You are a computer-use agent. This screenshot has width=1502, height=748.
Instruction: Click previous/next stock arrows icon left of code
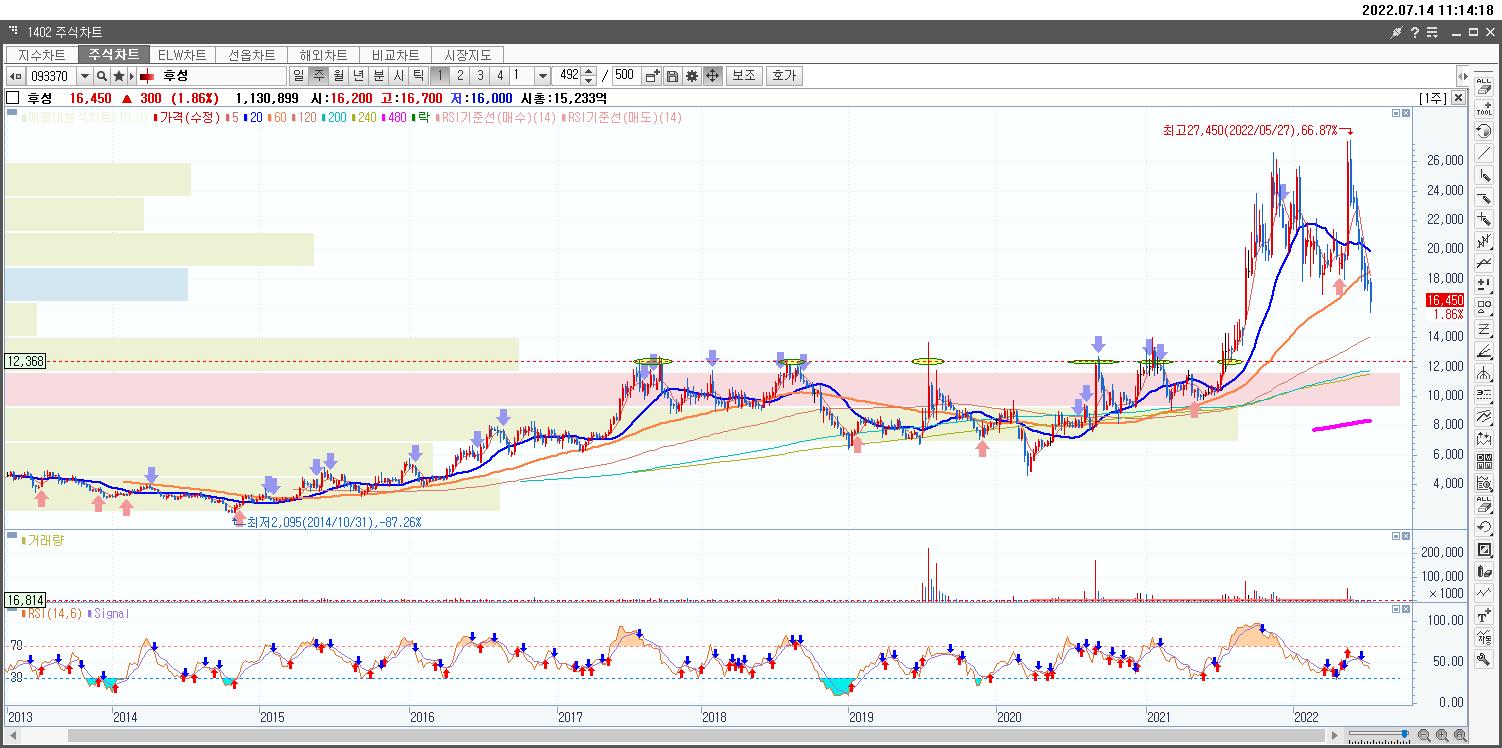(15, 76)
